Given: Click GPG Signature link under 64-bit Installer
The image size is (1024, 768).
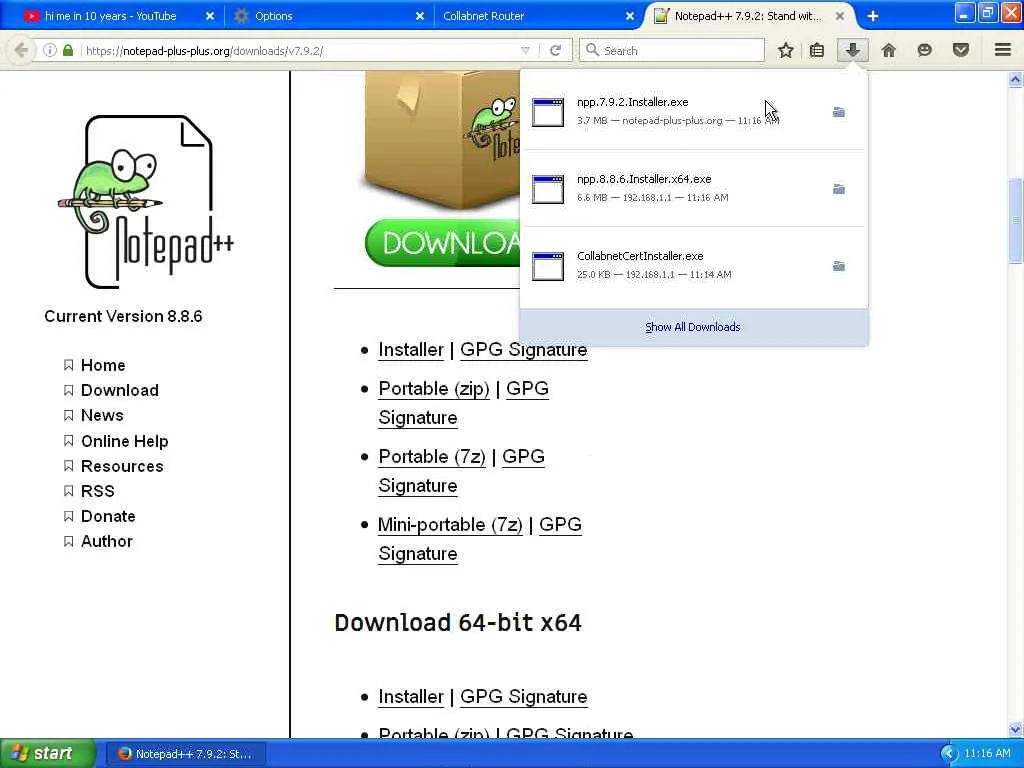Looking at the screenshot, I should click(x=524, y=697).
